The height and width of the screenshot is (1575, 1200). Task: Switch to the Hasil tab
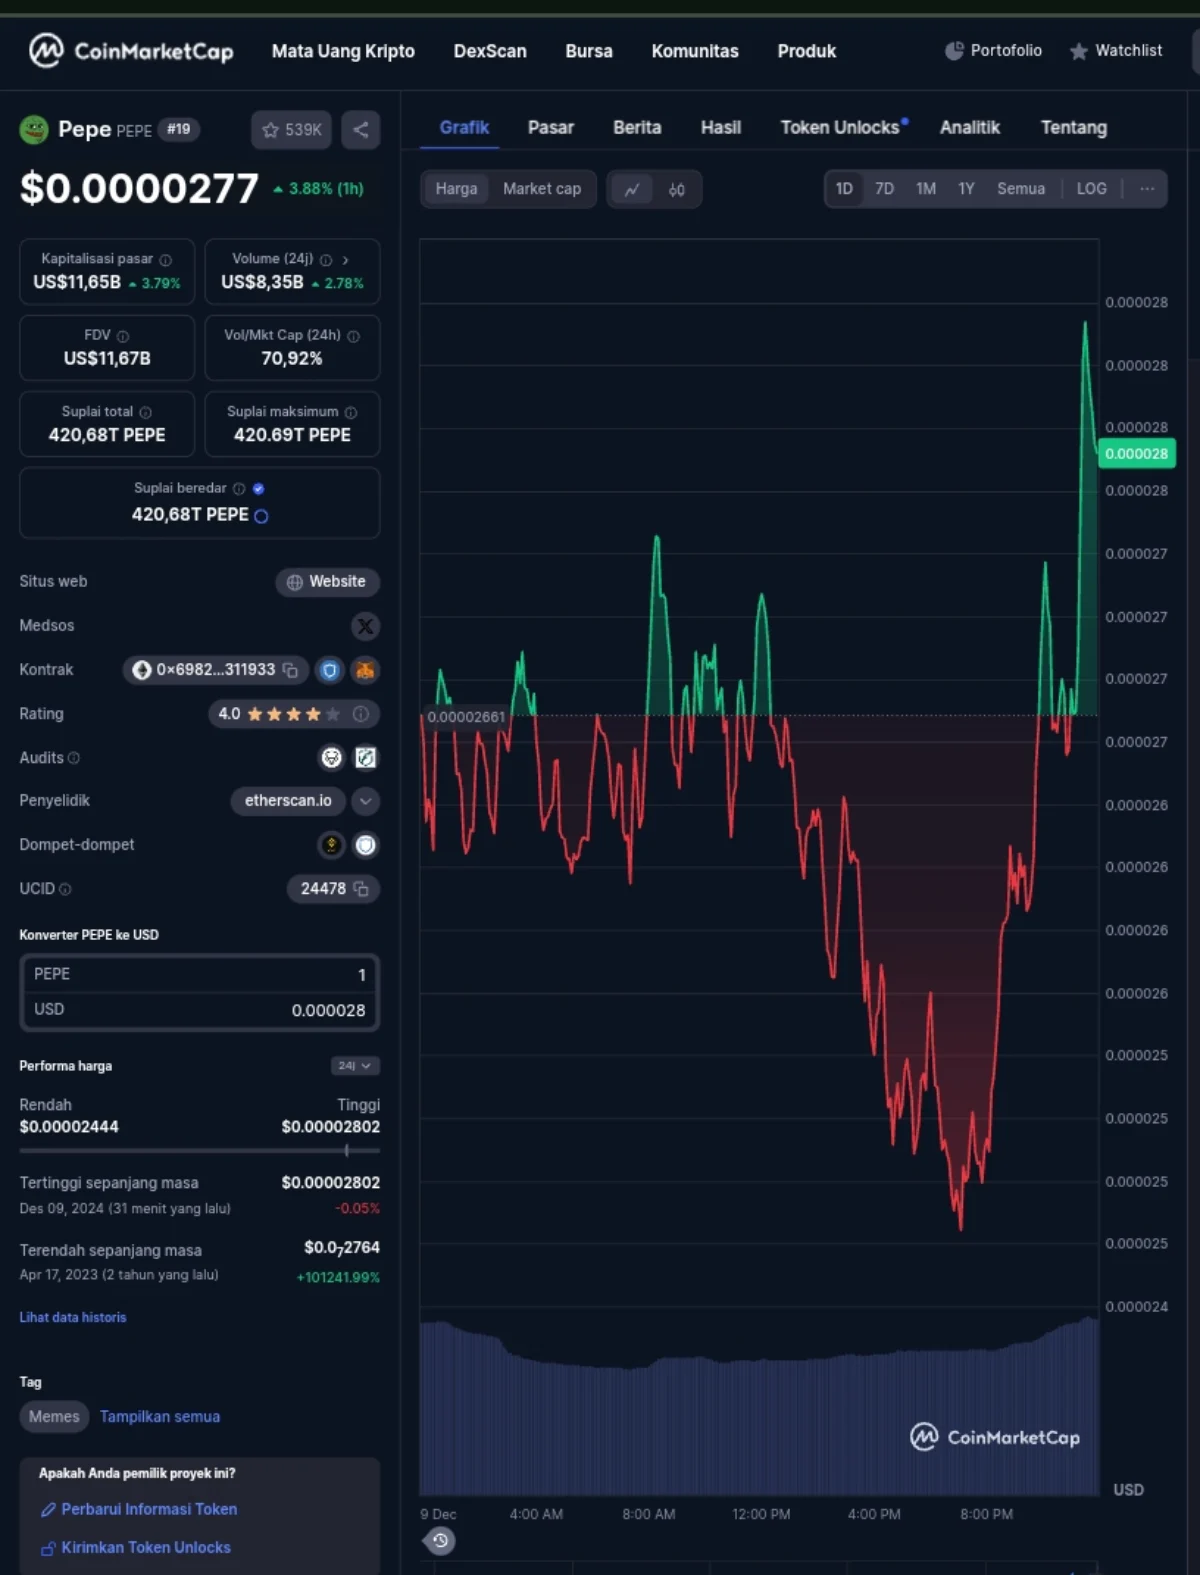click(x=721, y=128)
